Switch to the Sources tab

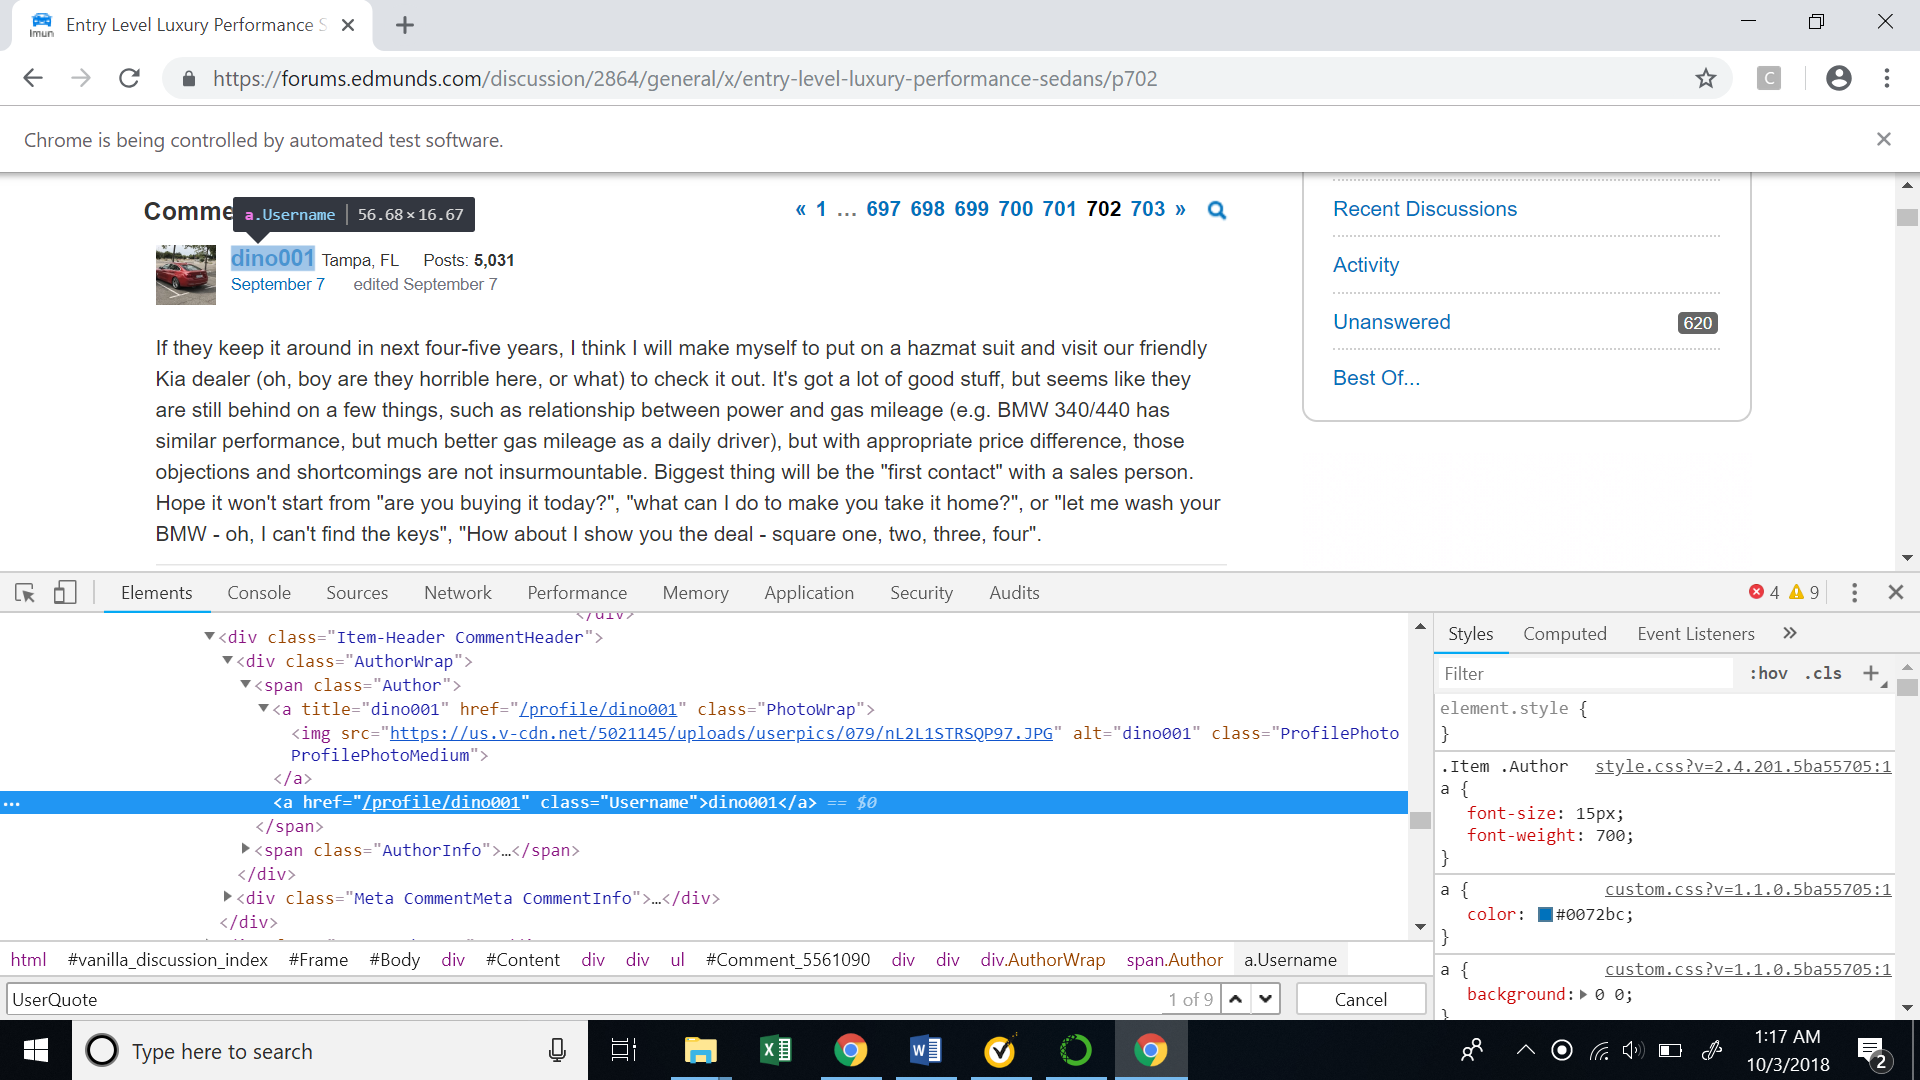357,593
